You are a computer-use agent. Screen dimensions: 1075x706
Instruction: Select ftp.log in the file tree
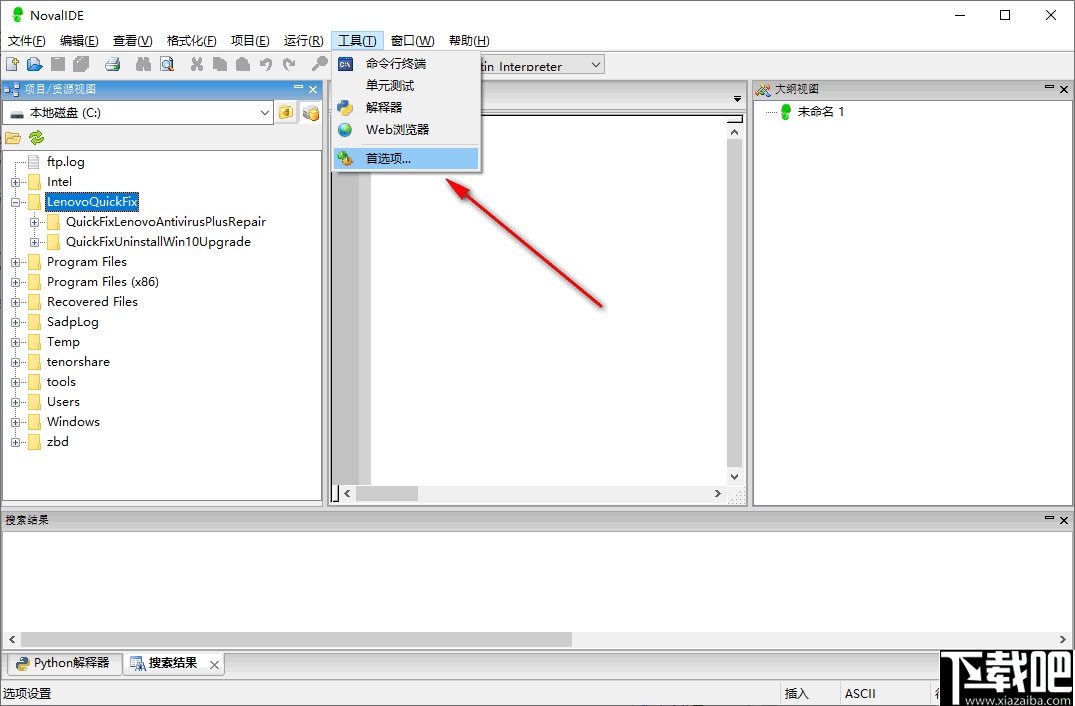click(x=66, y=162)
